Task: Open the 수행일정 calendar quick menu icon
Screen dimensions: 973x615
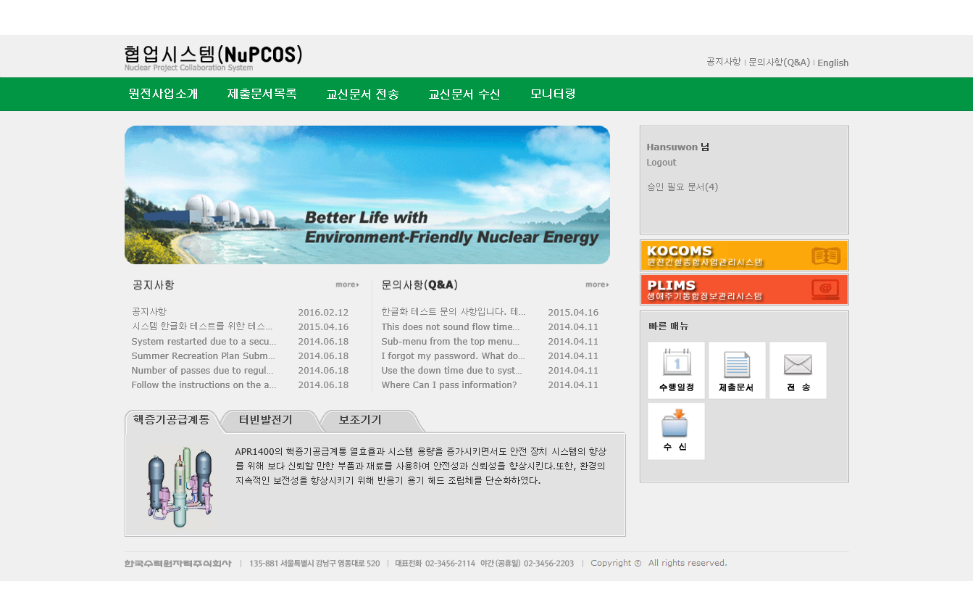Action: click(x=676, y=370)
